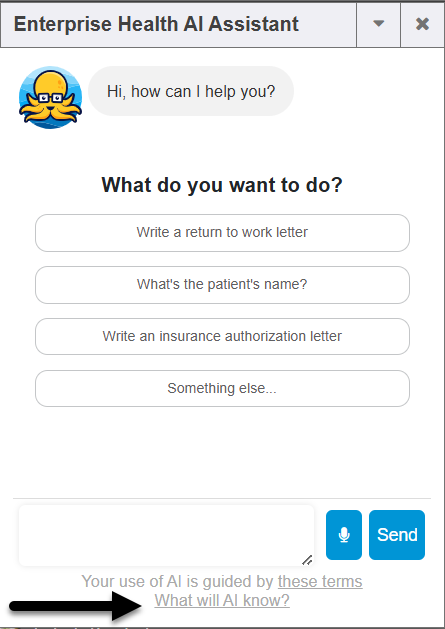
Task: Click the empty area below Something else...
Action: (222, 452)
